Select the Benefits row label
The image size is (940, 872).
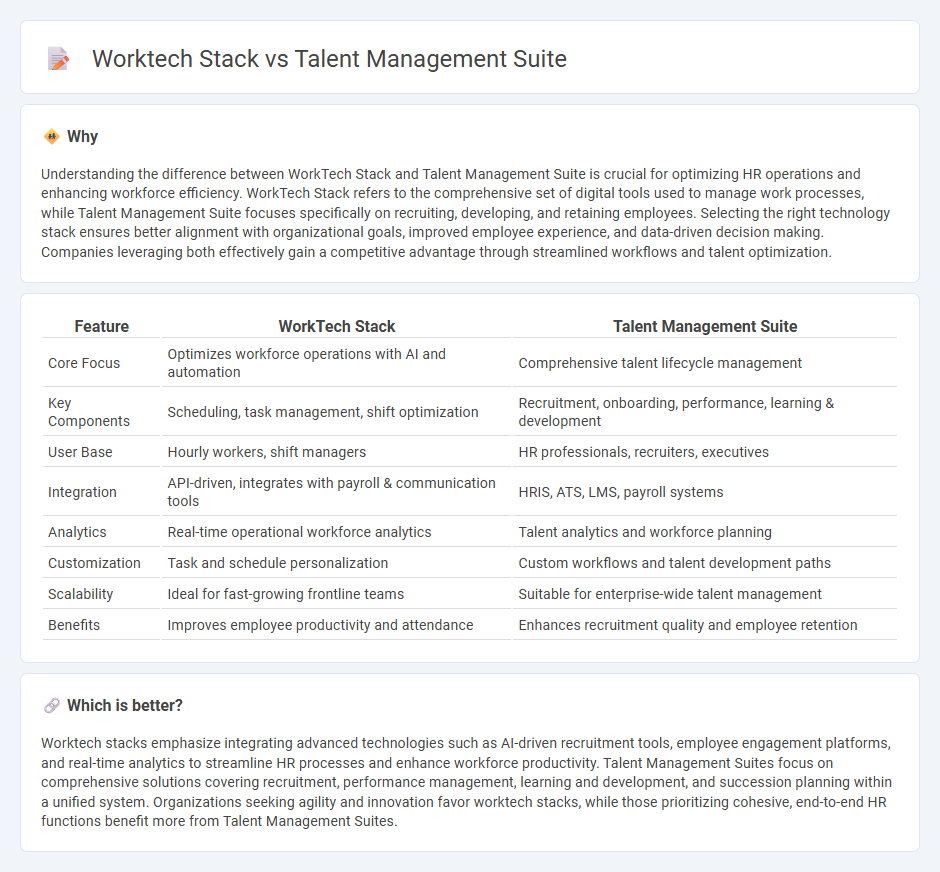pos(74,625)
